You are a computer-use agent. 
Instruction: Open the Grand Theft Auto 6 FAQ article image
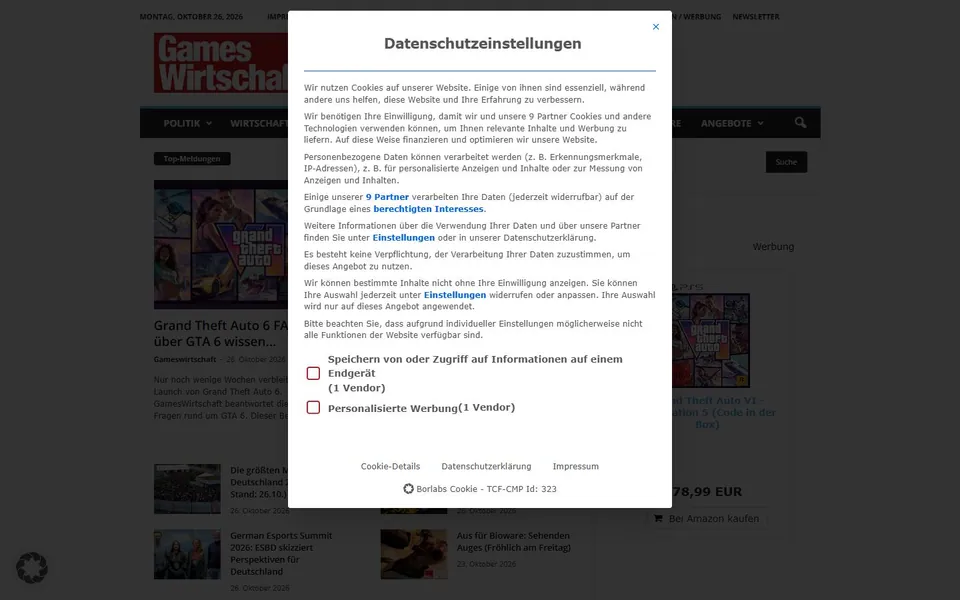pos(220,244)
